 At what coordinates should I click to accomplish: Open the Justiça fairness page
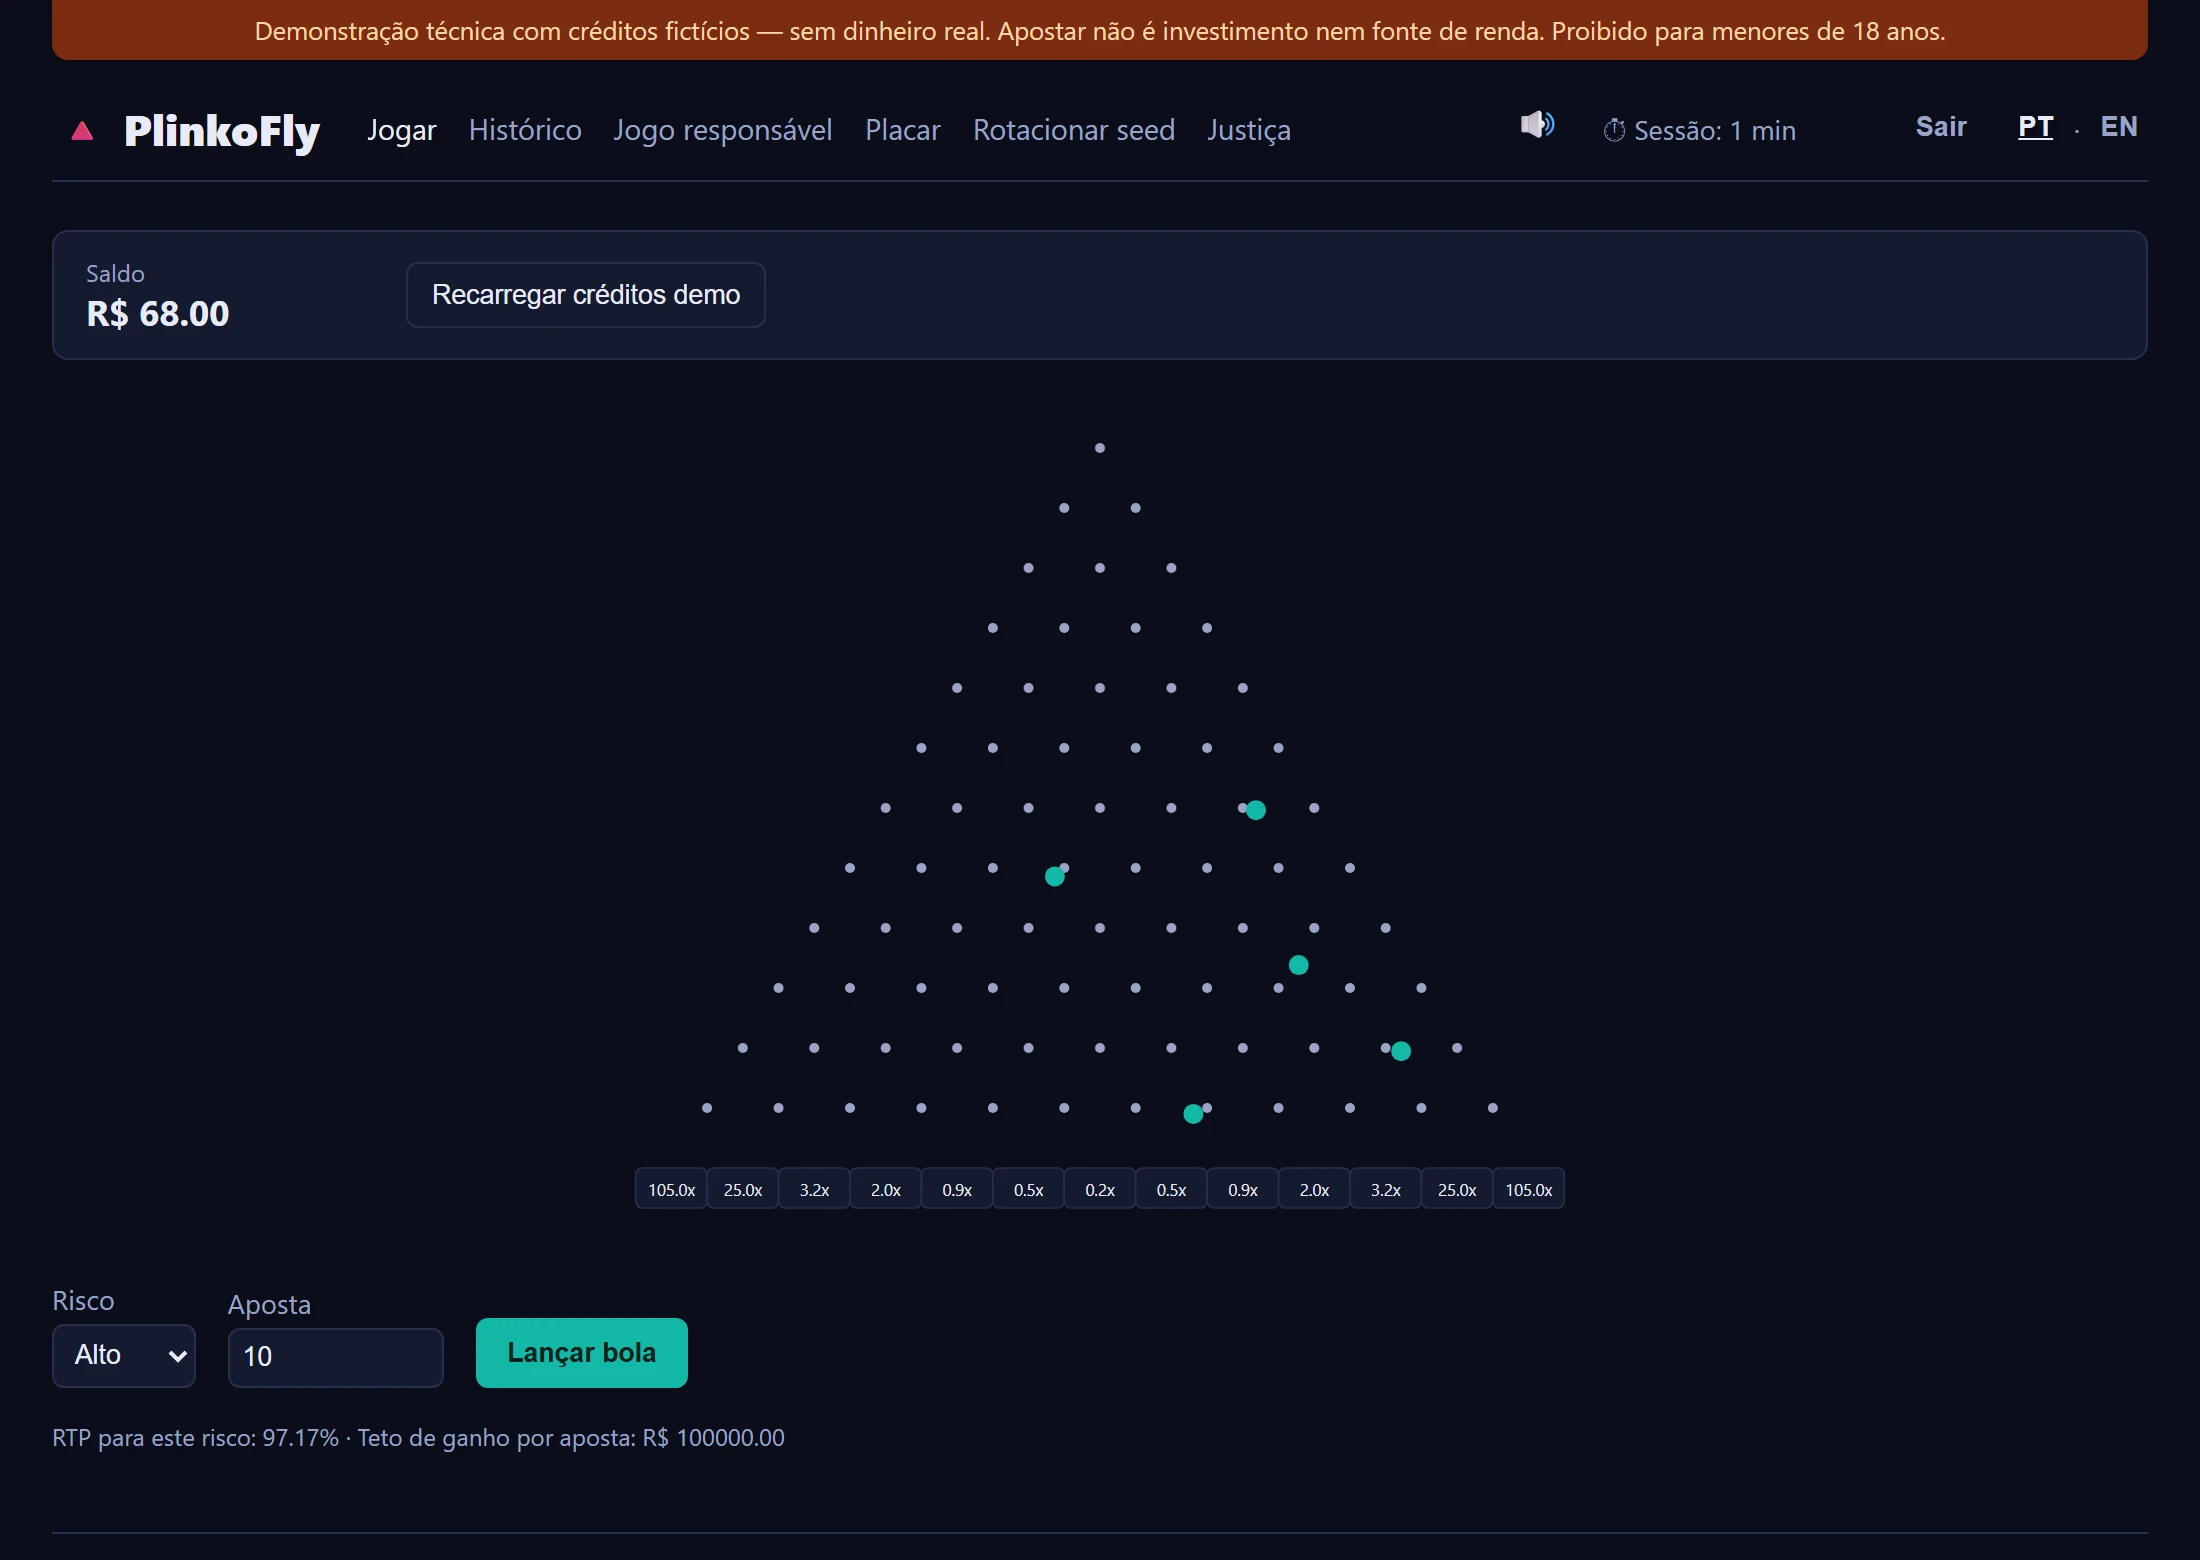click(1248, 130)
